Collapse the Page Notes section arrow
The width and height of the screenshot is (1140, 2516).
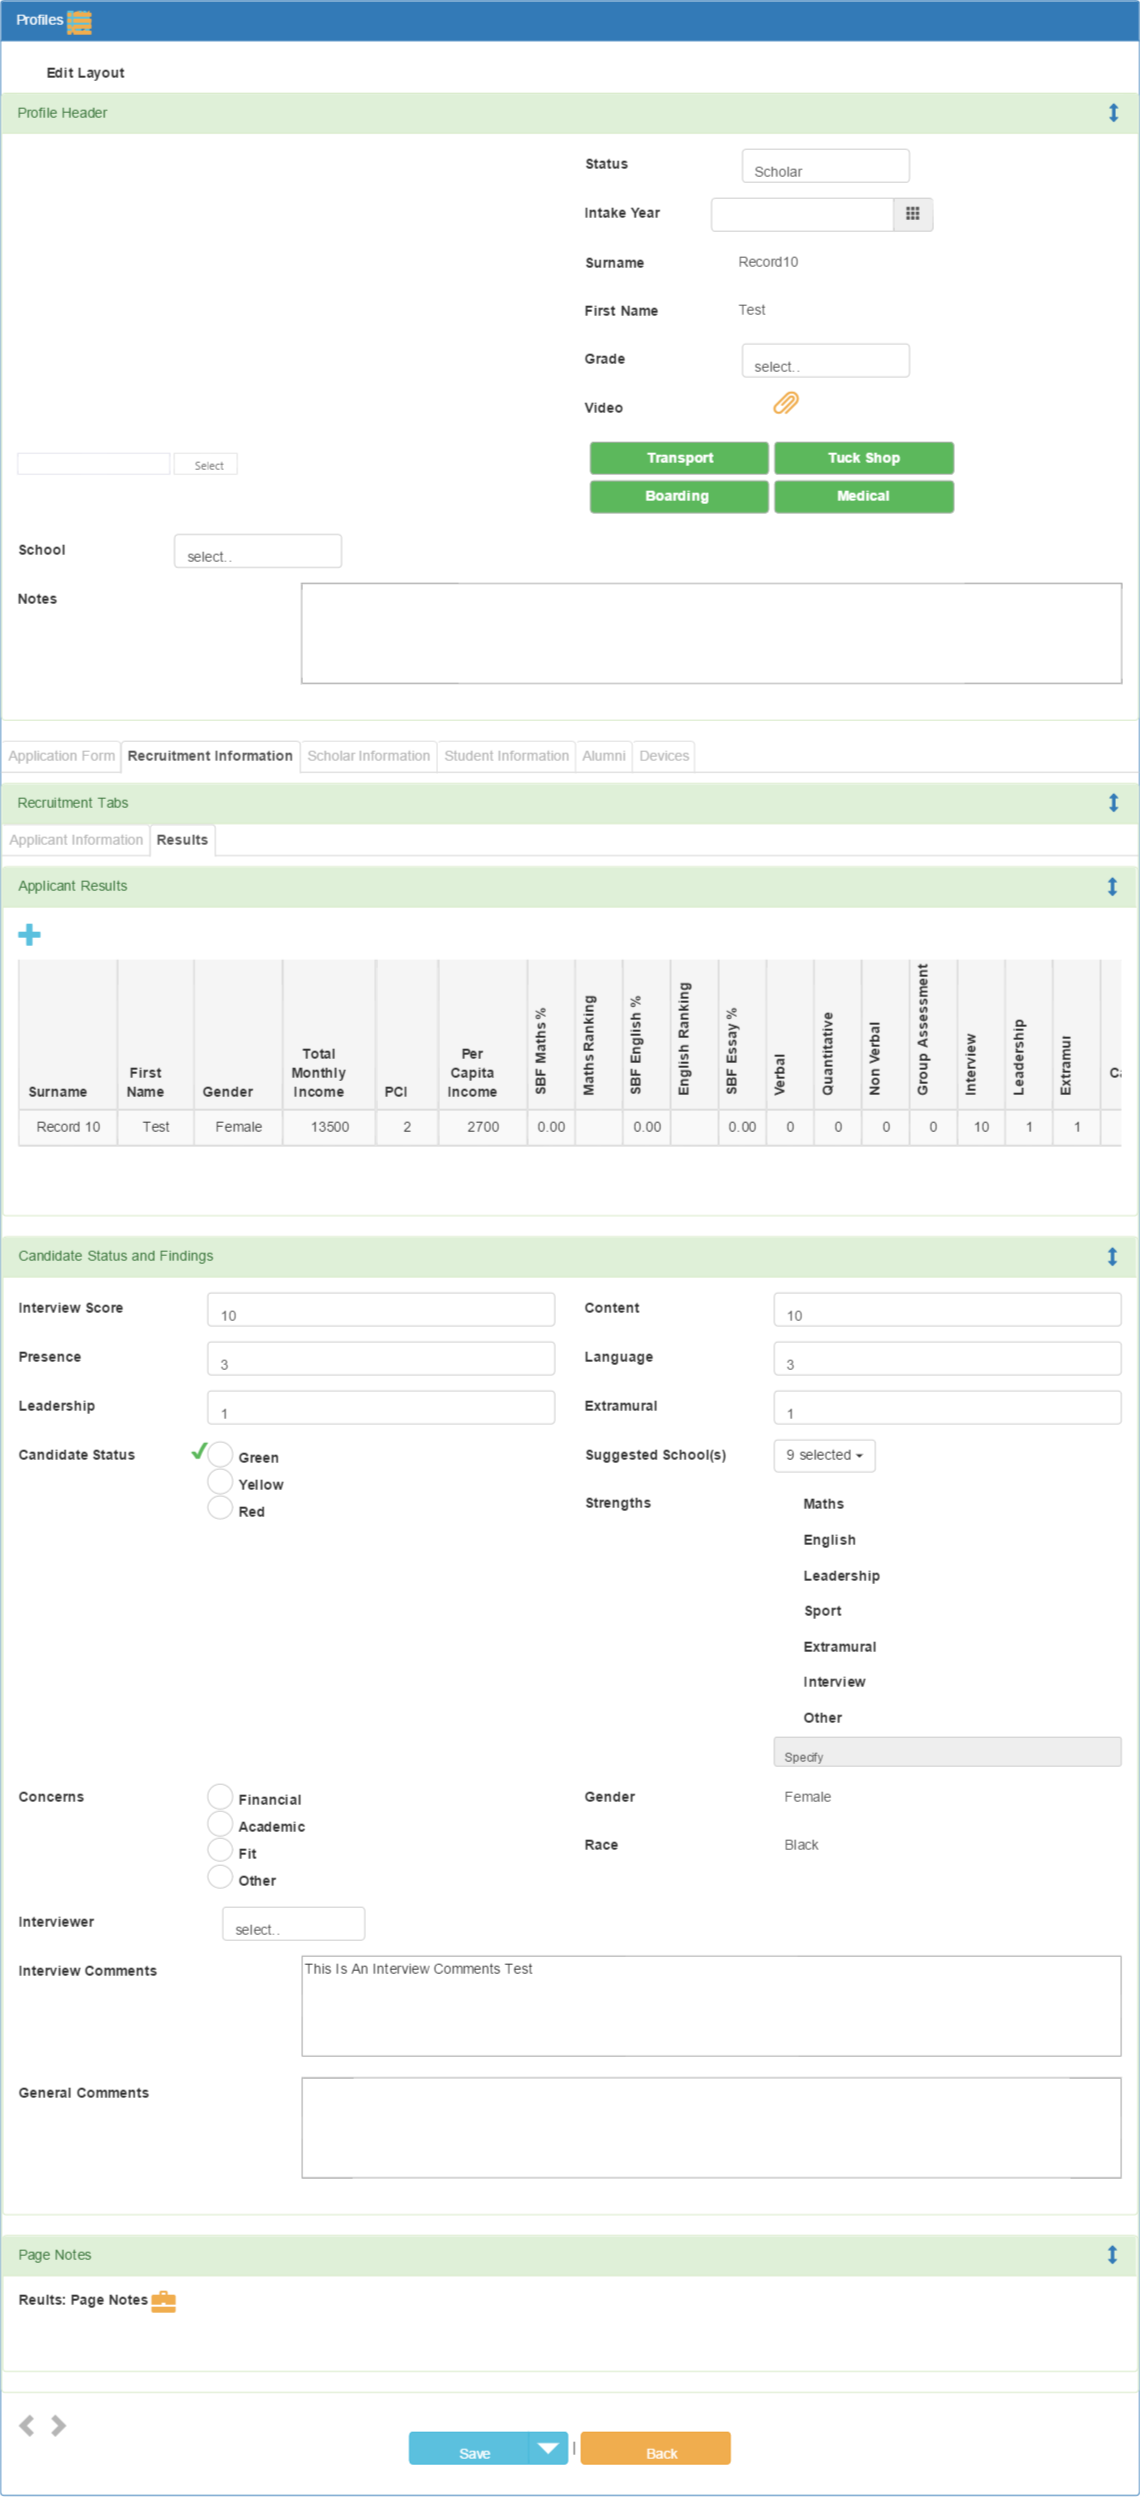[1112, 2255]
